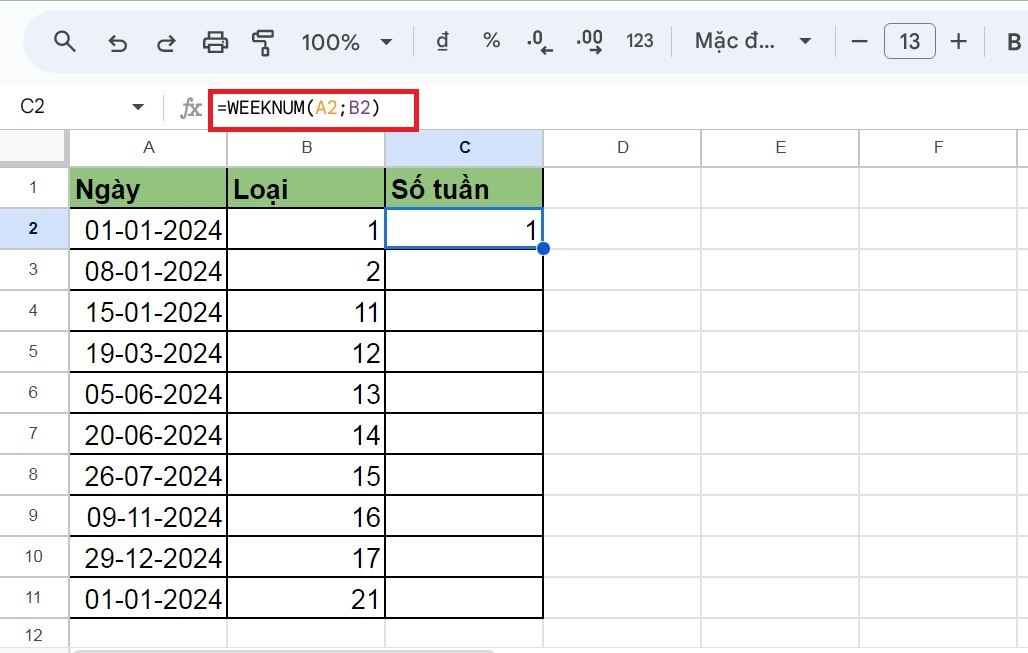Click the Số tuần header cell
Image resolution: width=1028 pixels, height=653 pixels.
[464, 188]
